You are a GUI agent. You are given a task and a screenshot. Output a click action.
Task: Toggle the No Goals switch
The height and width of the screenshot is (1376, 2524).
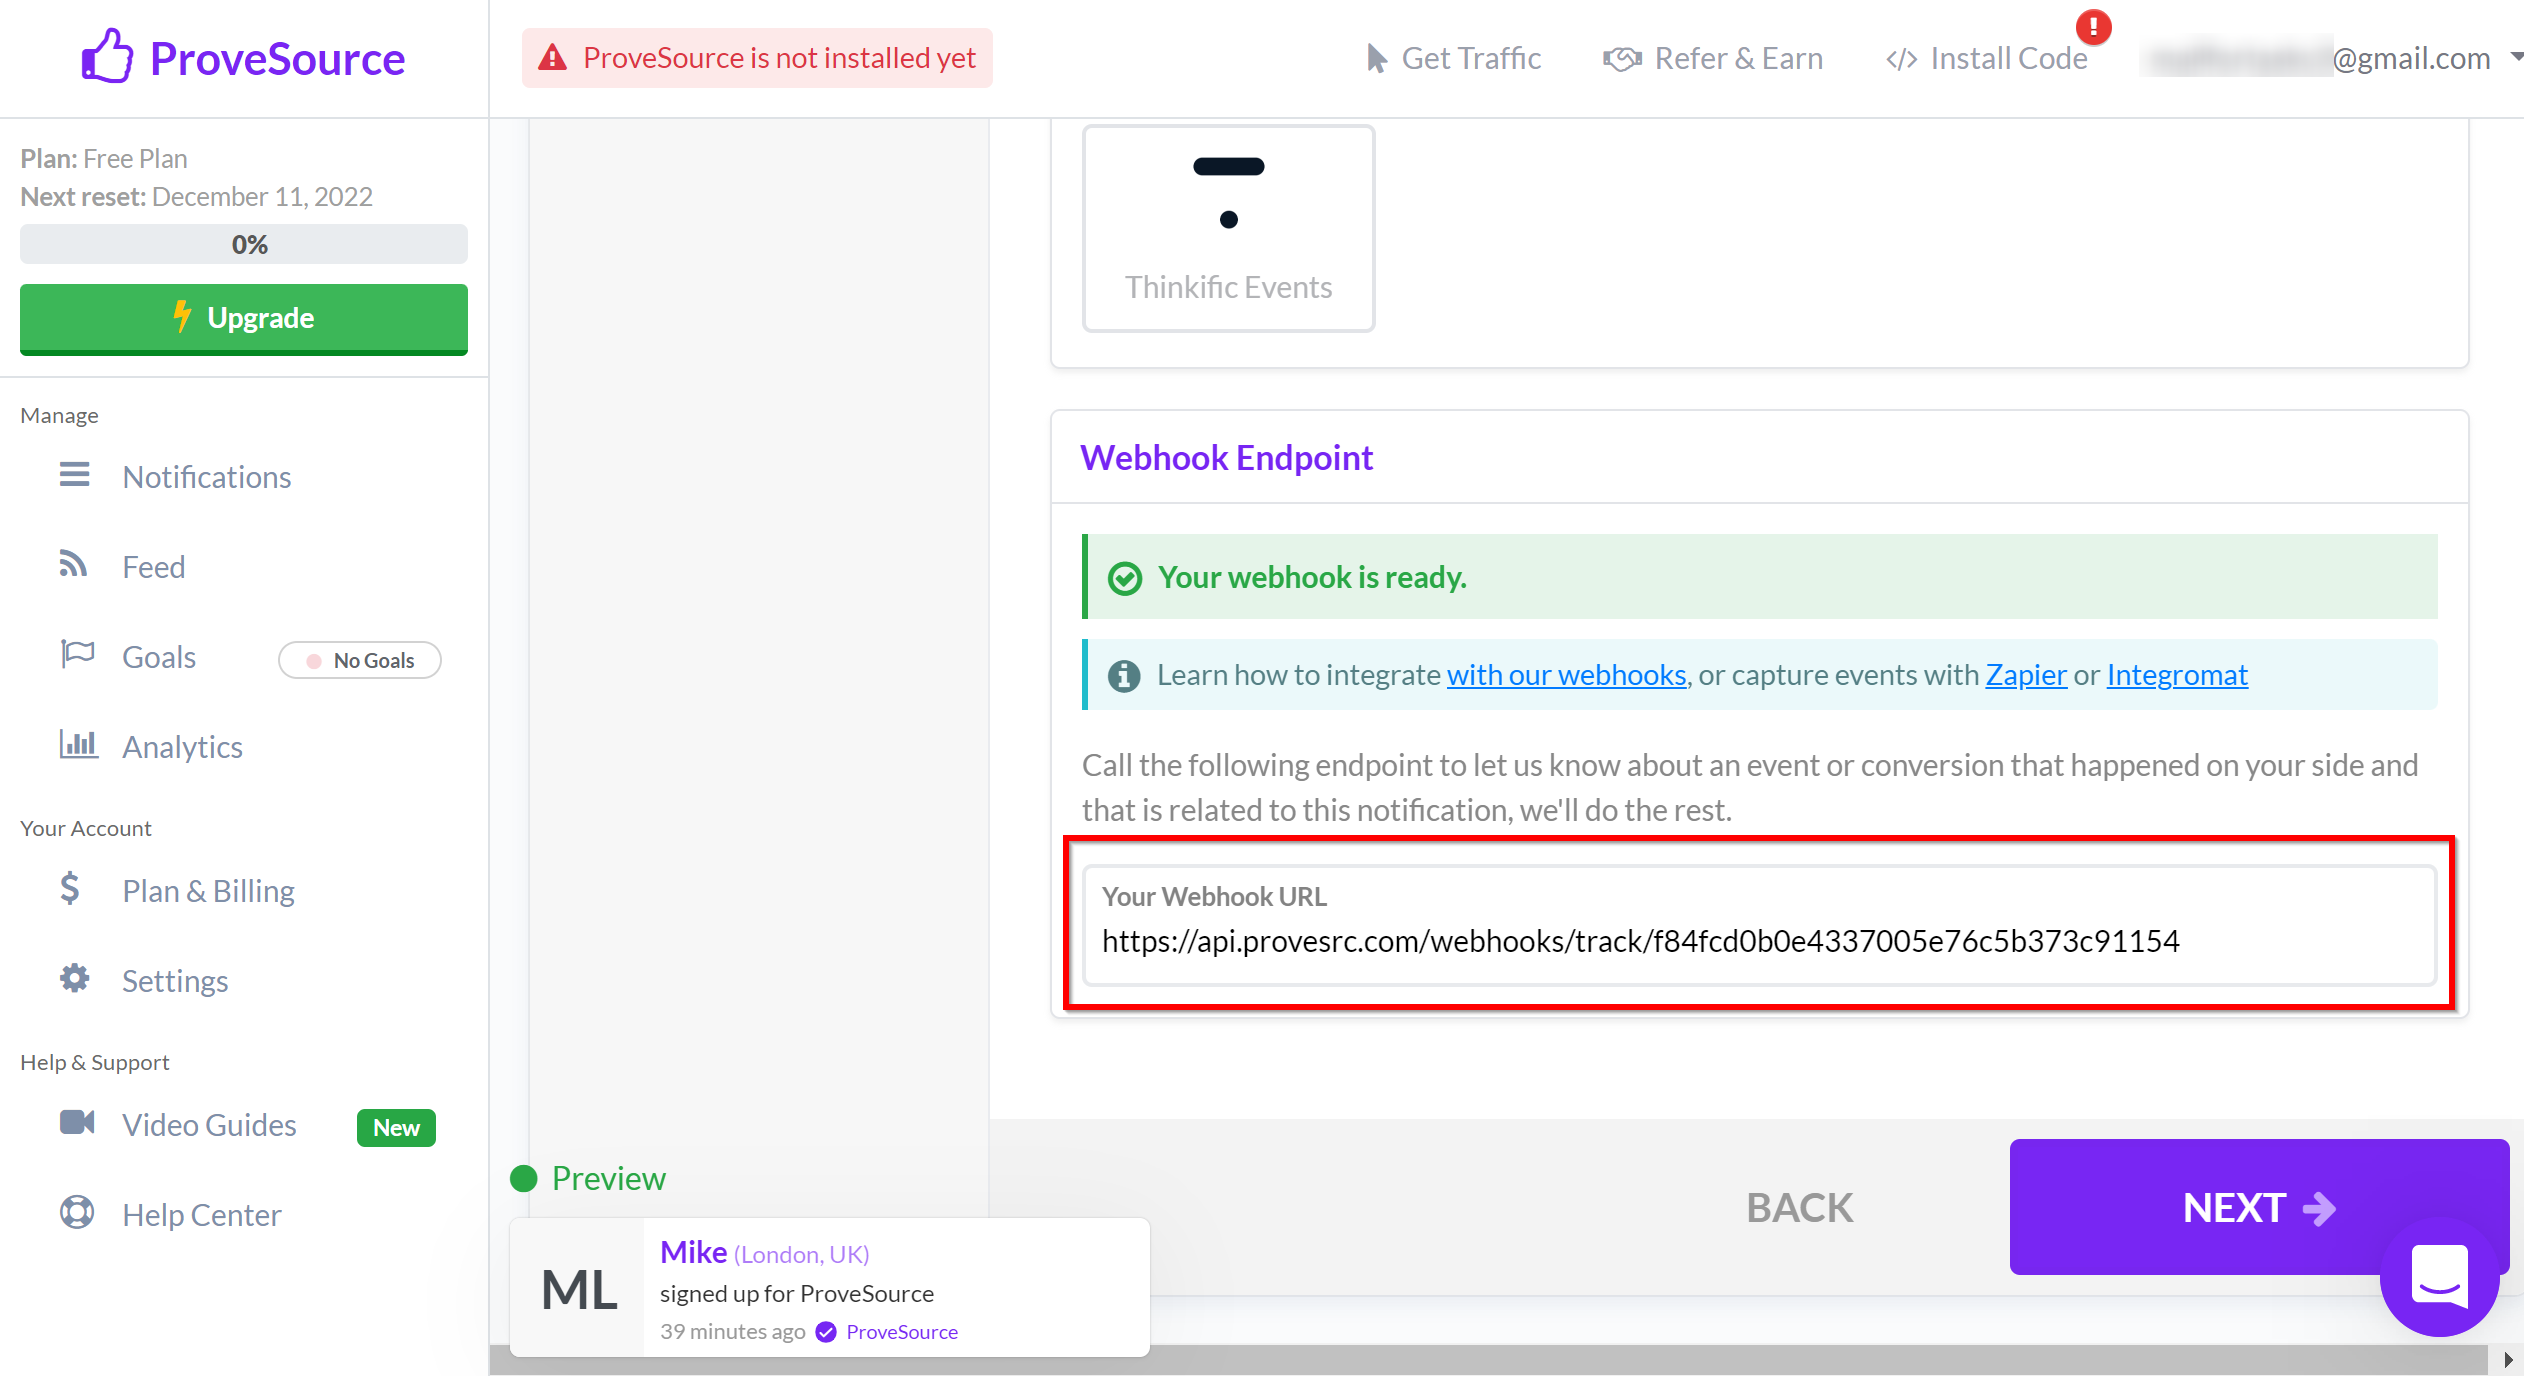pos(357,659)
